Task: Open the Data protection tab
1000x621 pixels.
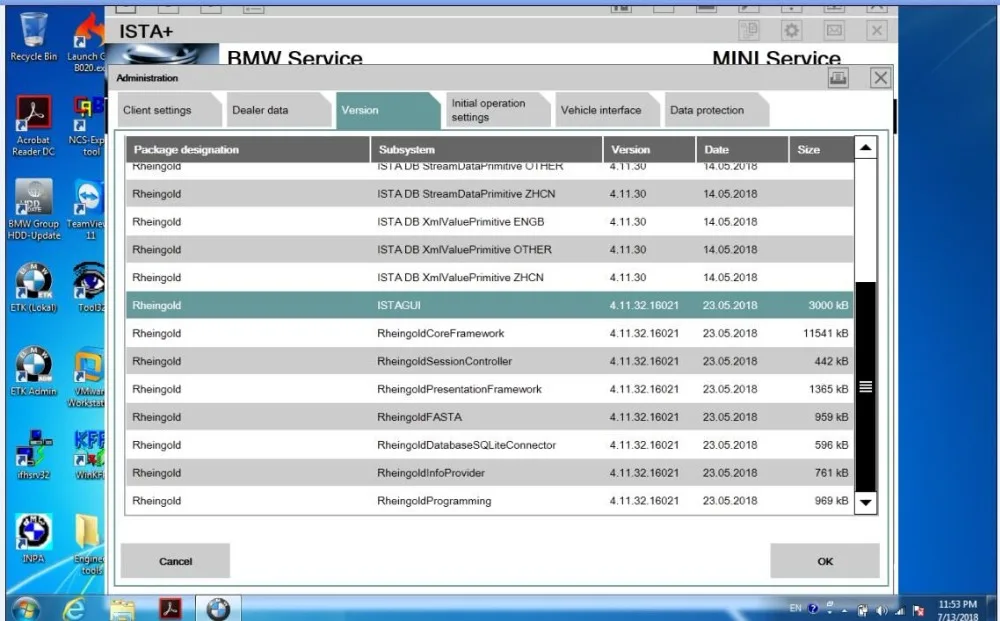Action: pos(716,110)
